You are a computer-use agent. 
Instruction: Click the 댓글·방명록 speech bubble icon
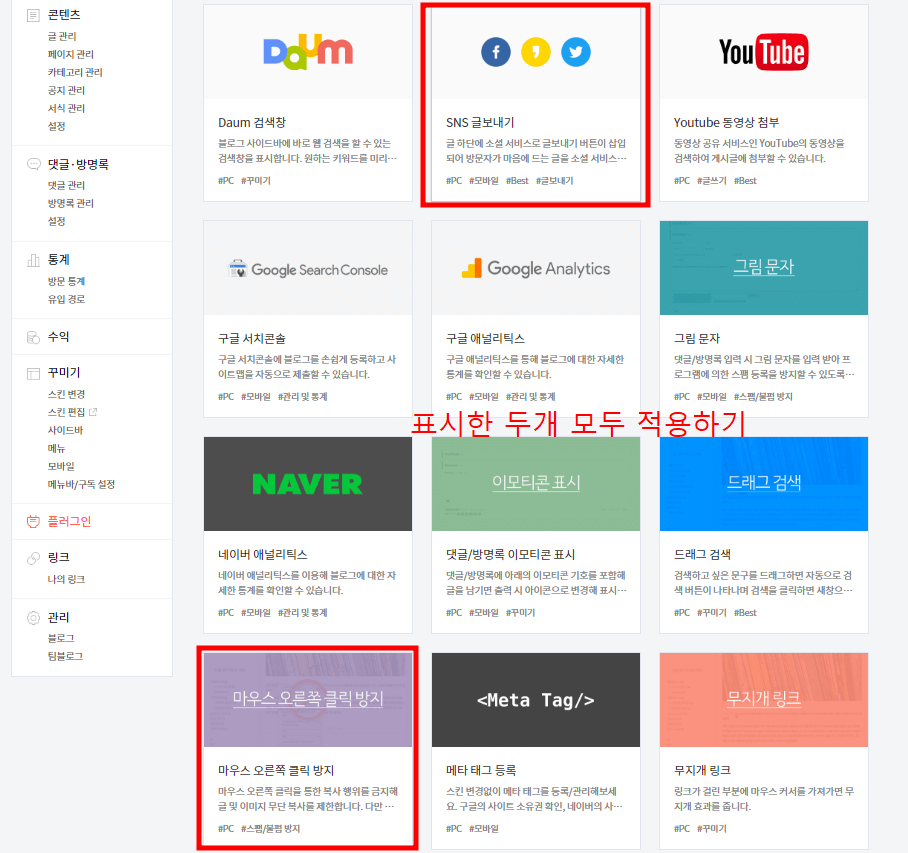34,164
